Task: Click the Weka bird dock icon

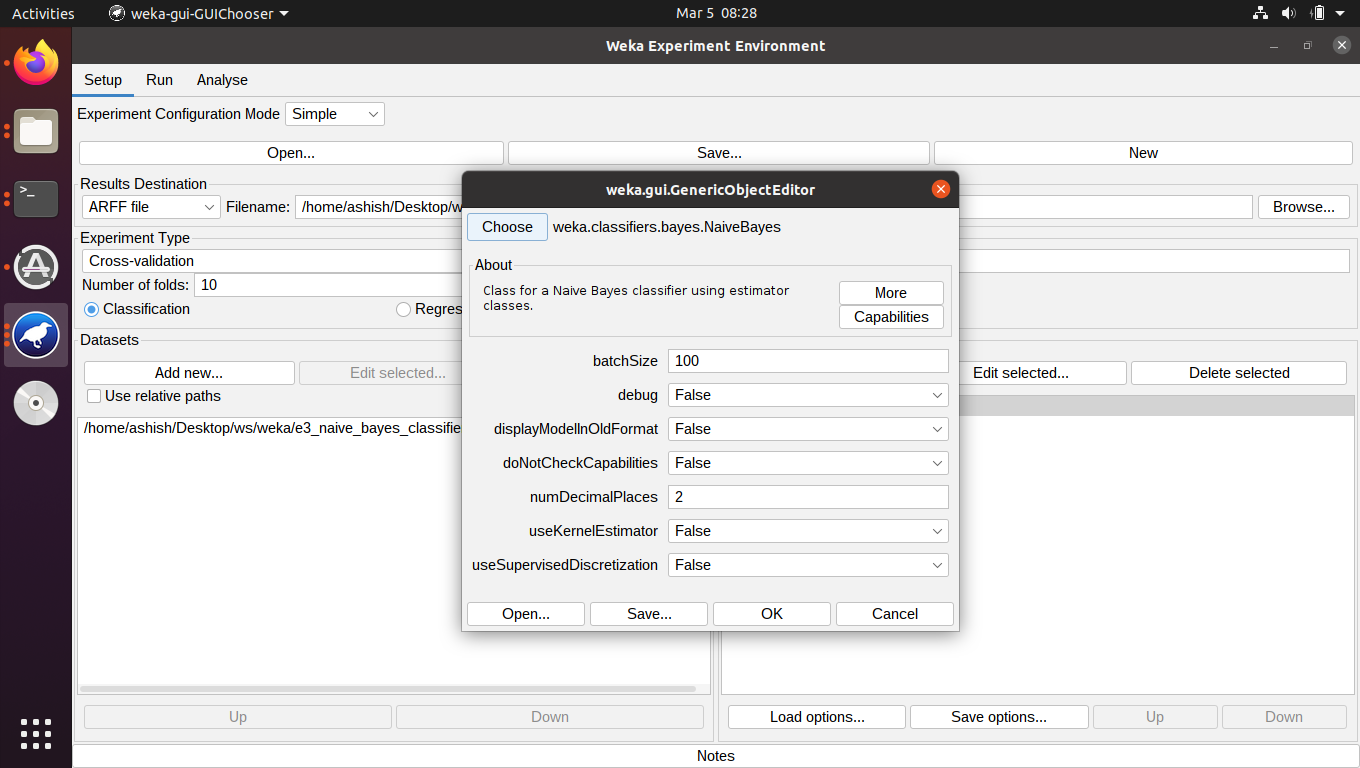Action: [x=36, y=335]
